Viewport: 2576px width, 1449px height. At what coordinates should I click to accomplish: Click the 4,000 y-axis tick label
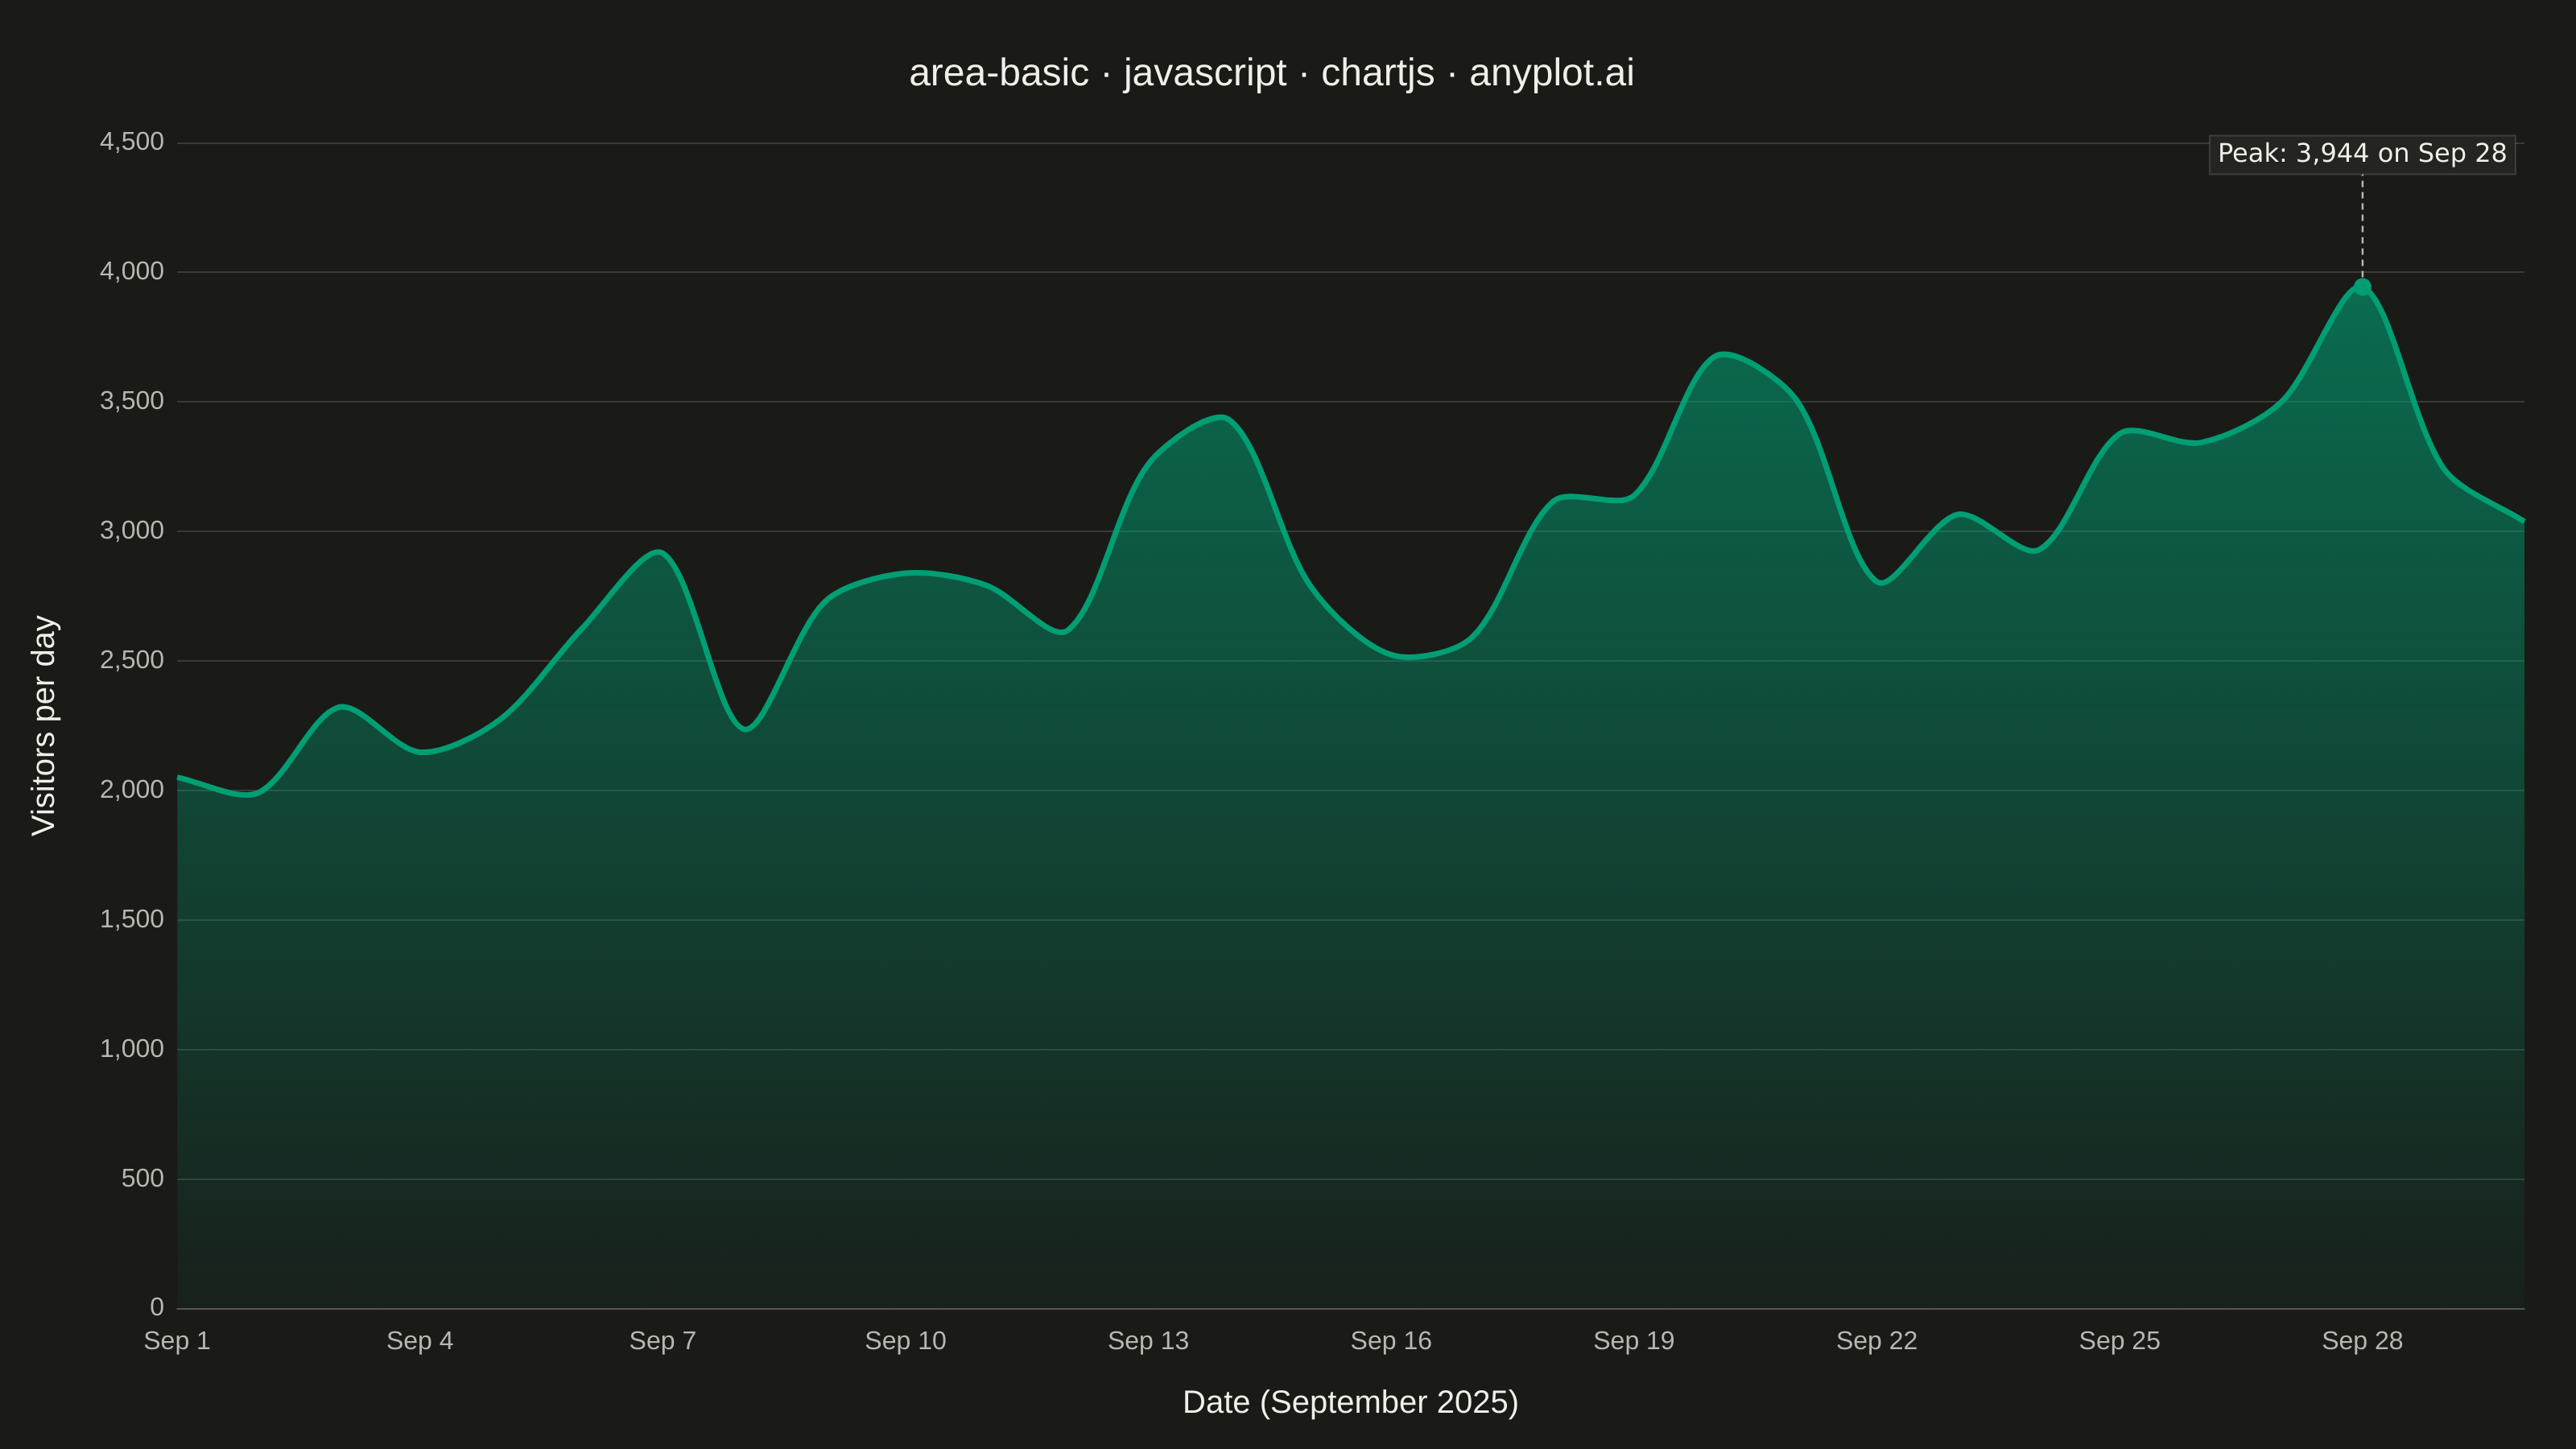point(132,272)
